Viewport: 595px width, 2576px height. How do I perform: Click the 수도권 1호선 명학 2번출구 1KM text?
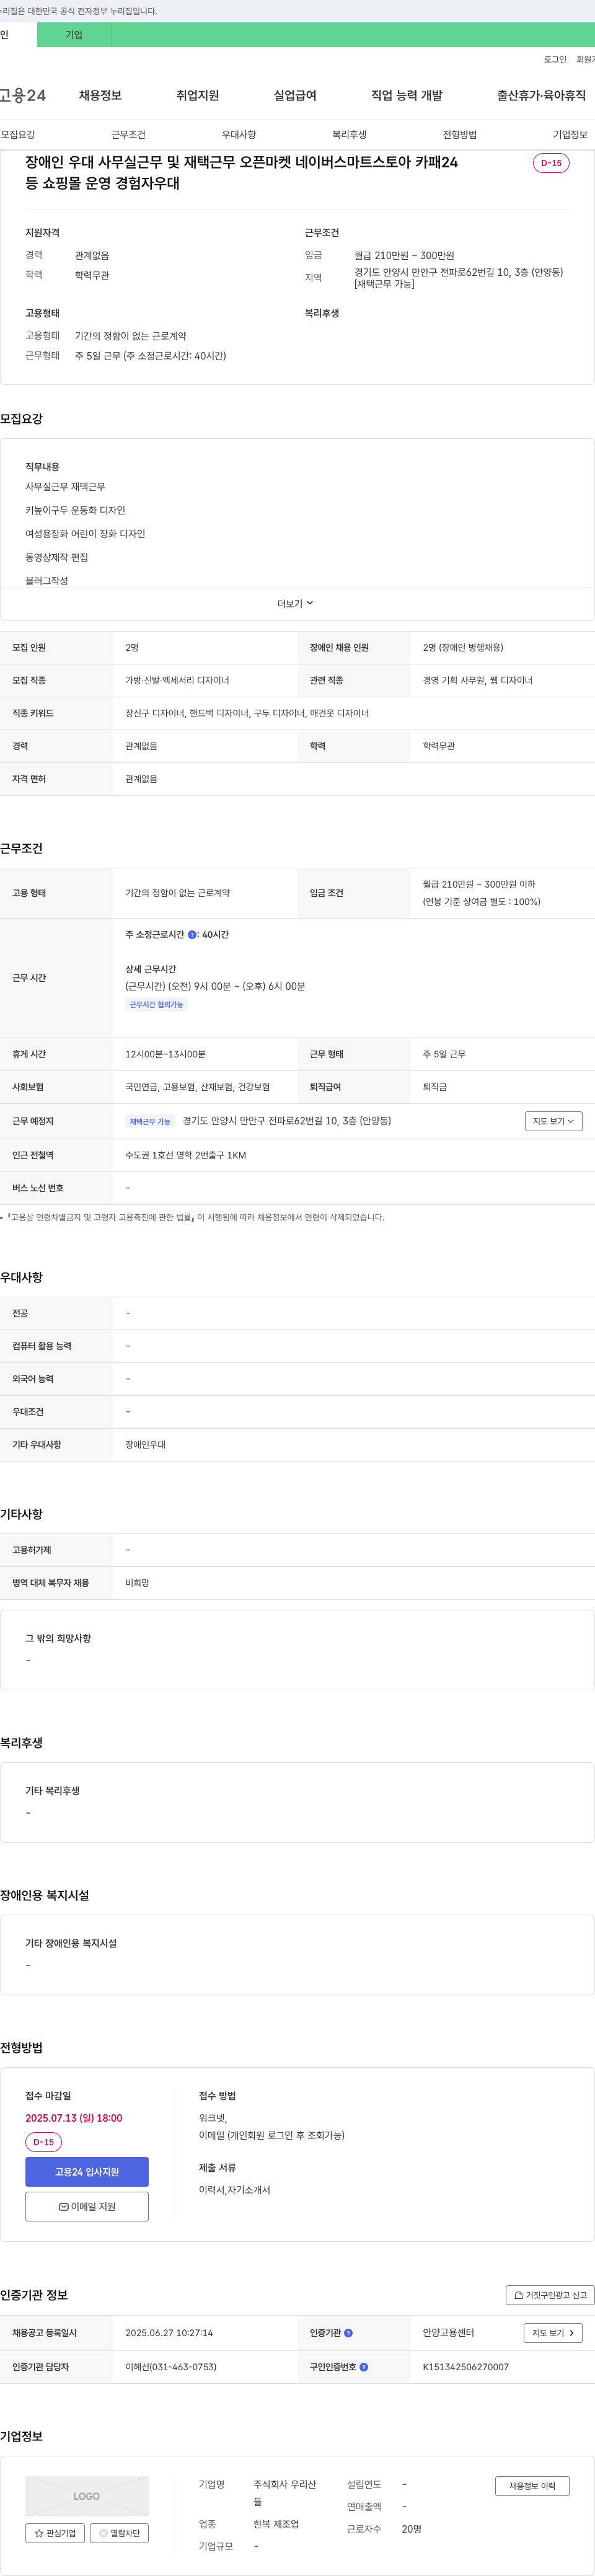pos(186,1155)
